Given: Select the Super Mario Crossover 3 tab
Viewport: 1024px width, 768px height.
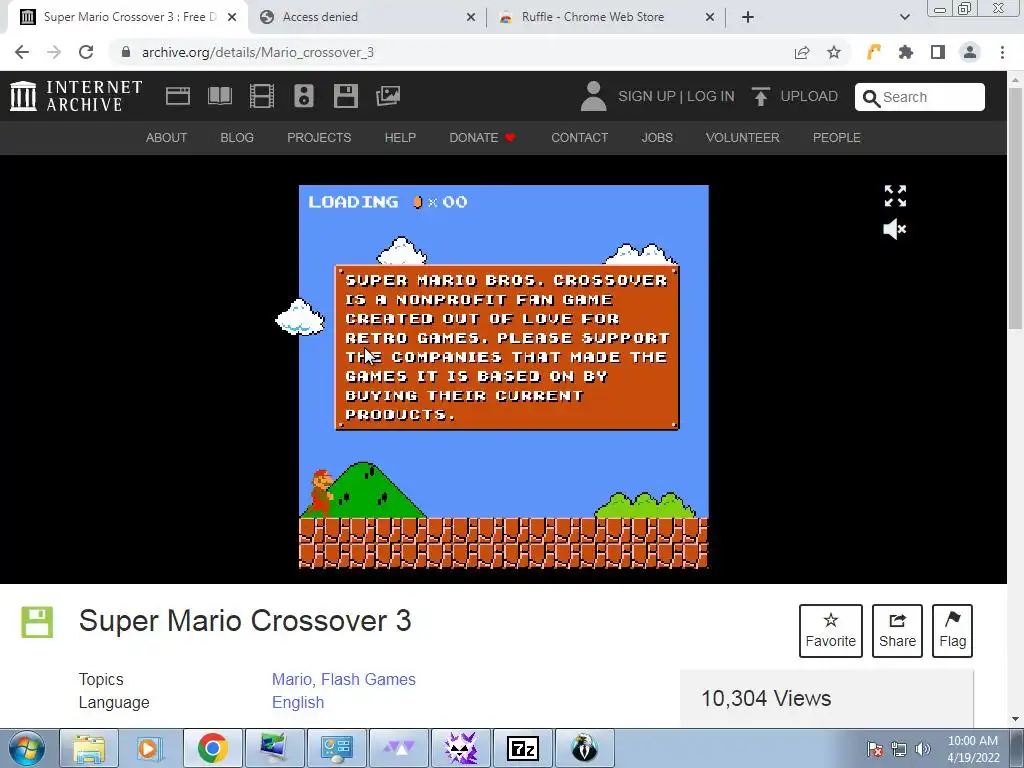Looking at the screenshot, I should click(128, 17).
